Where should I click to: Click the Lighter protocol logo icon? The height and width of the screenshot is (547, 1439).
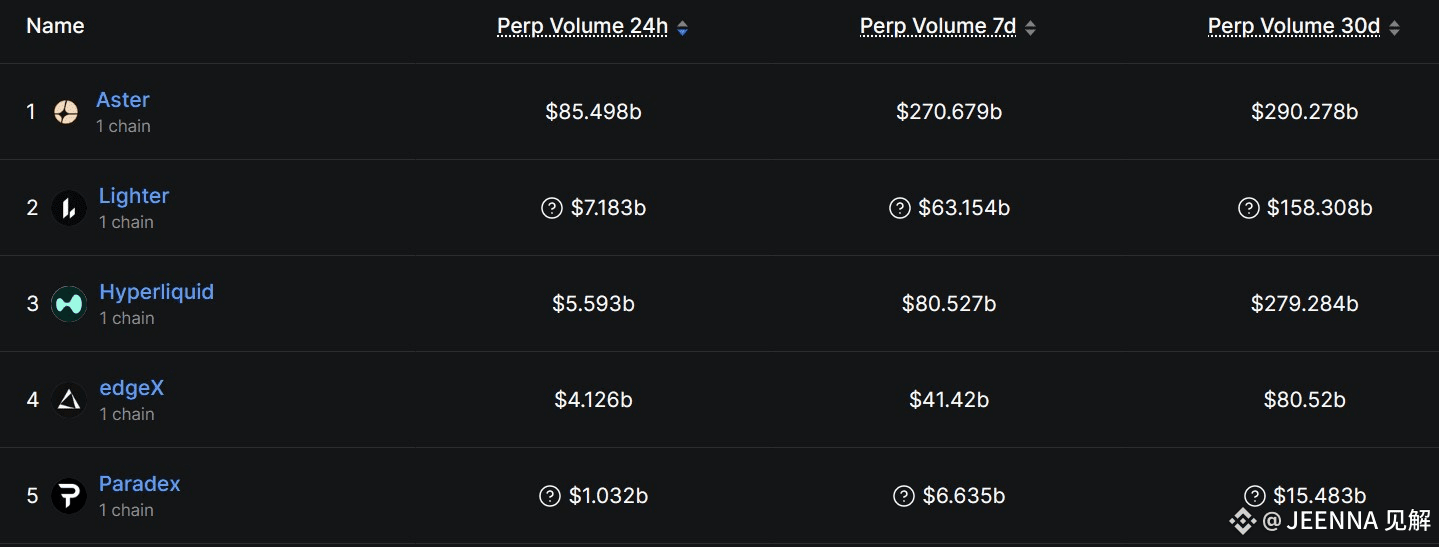point(69,208)
